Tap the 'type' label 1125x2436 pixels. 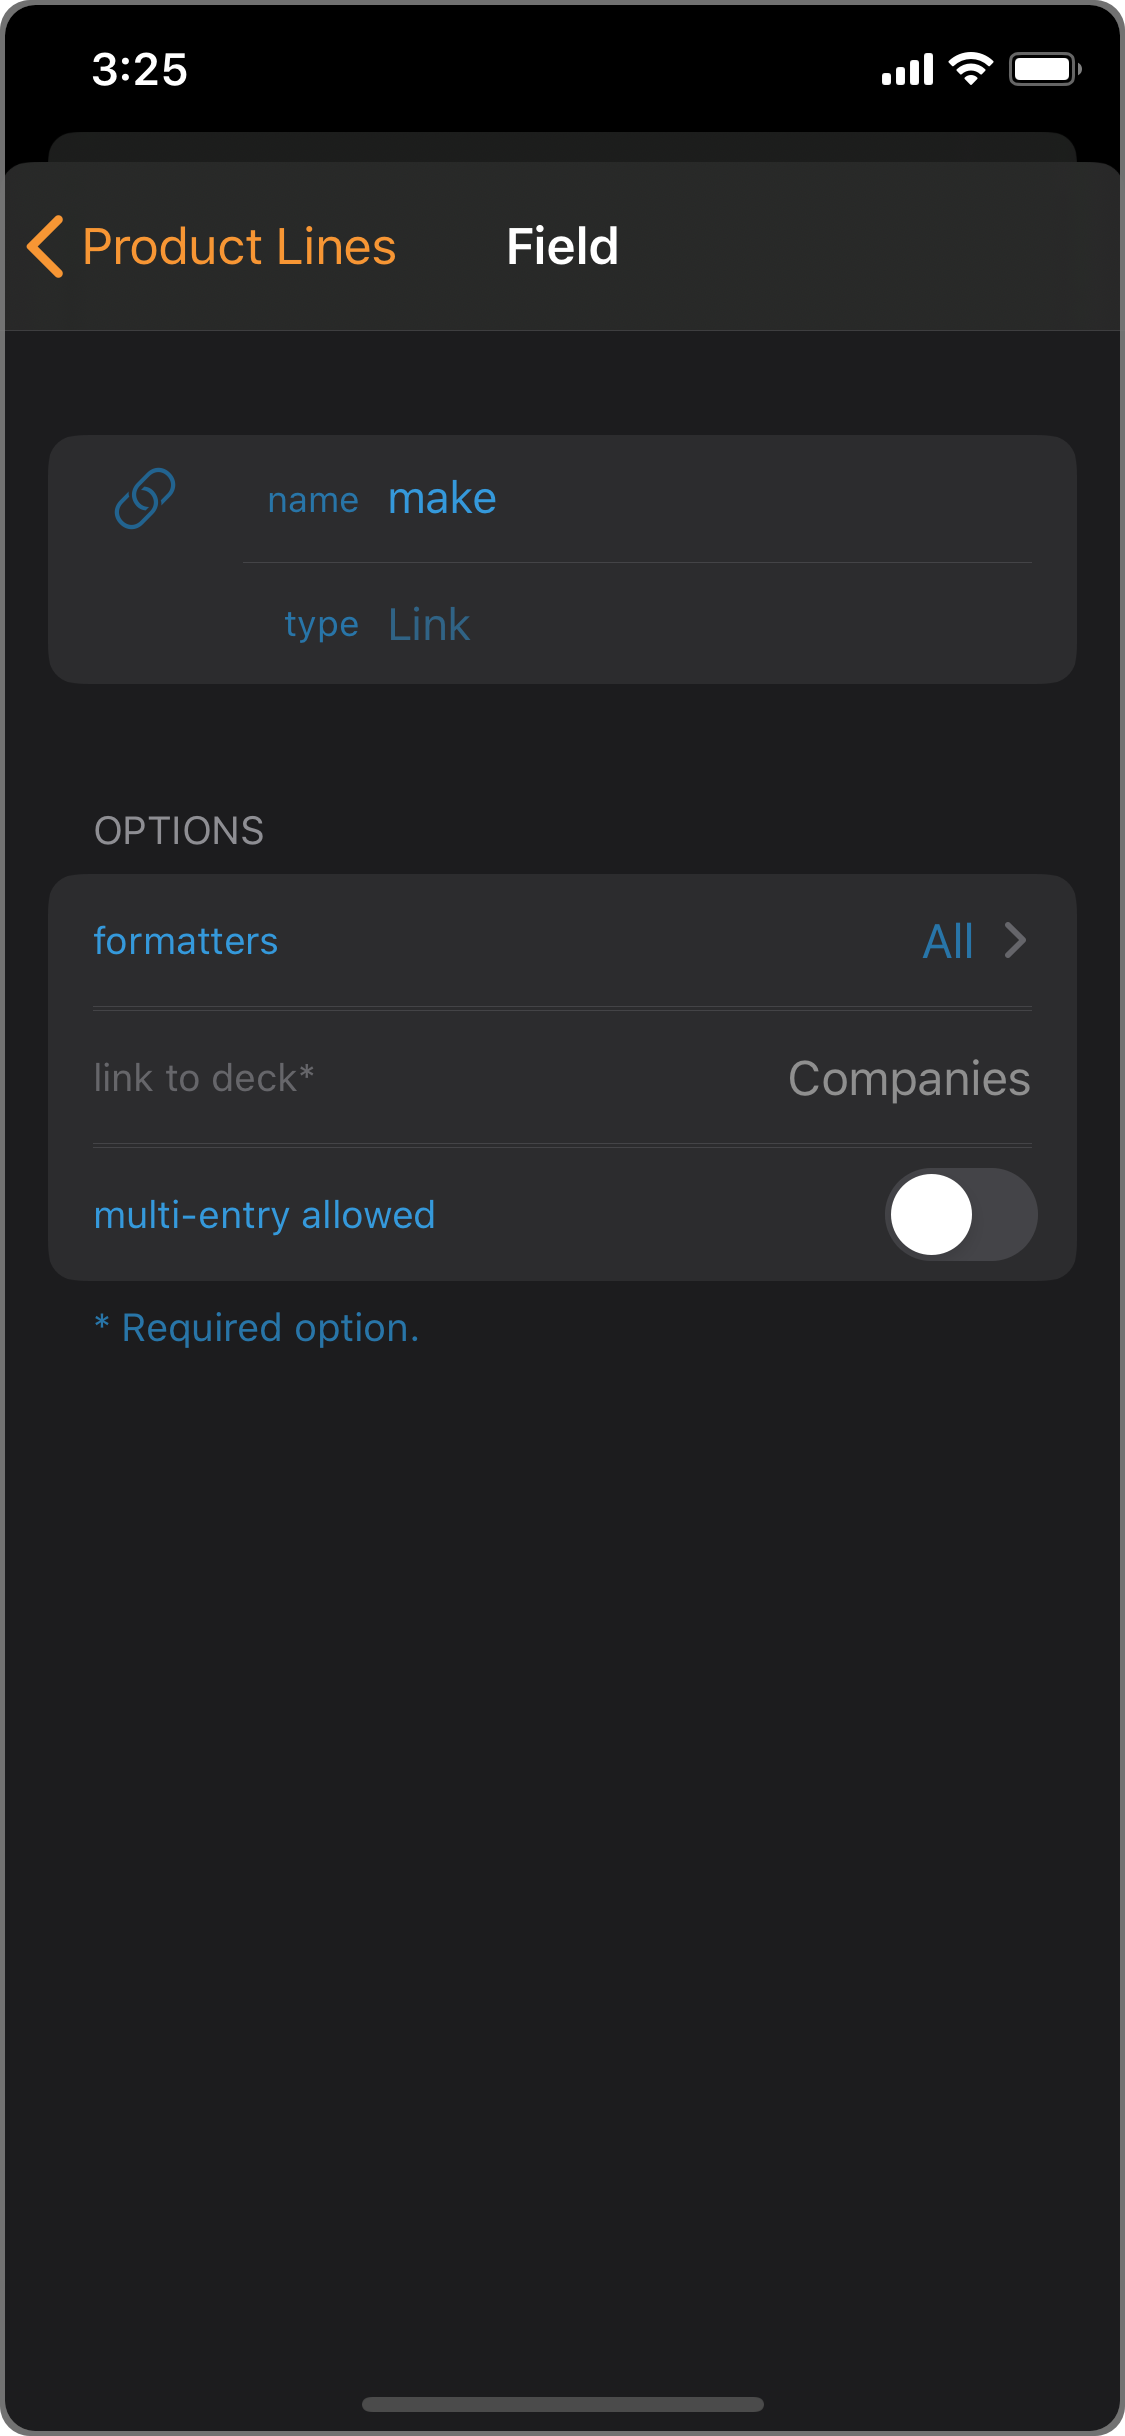click(x=321, y=625)
